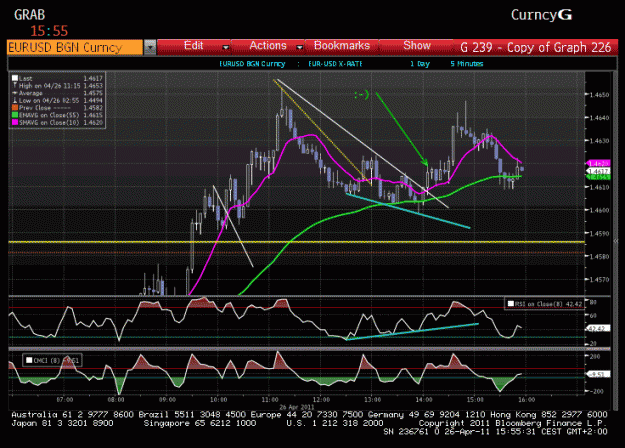Click the green :-) chart annotation

point(362,94)
